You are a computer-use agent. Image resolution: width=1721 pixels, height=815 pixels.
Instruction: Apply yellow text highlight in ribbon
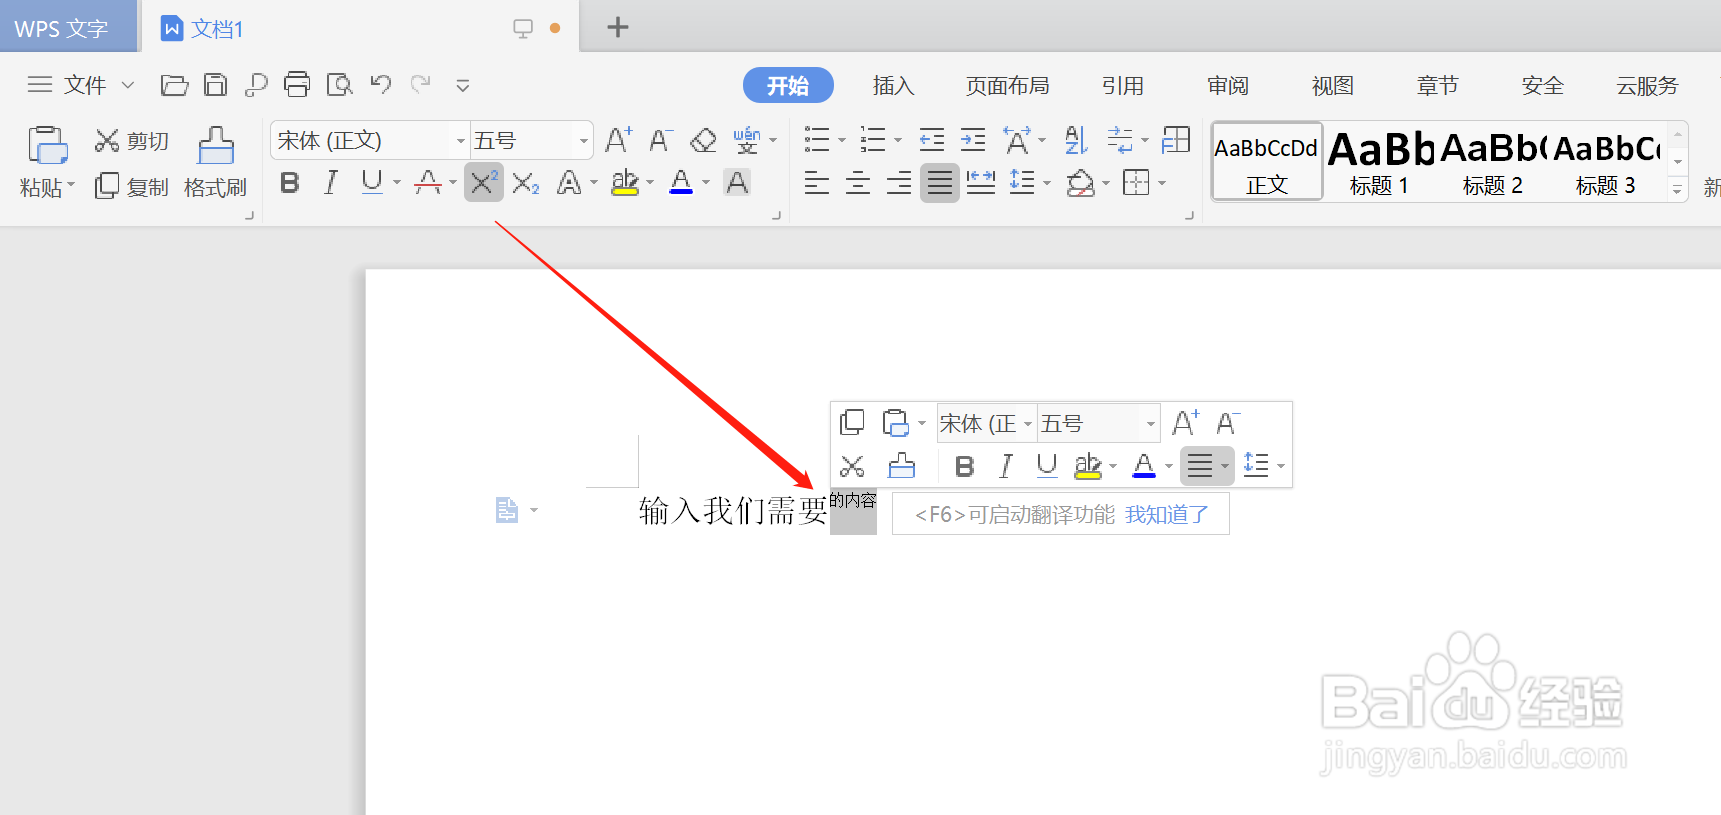(625, 183)
